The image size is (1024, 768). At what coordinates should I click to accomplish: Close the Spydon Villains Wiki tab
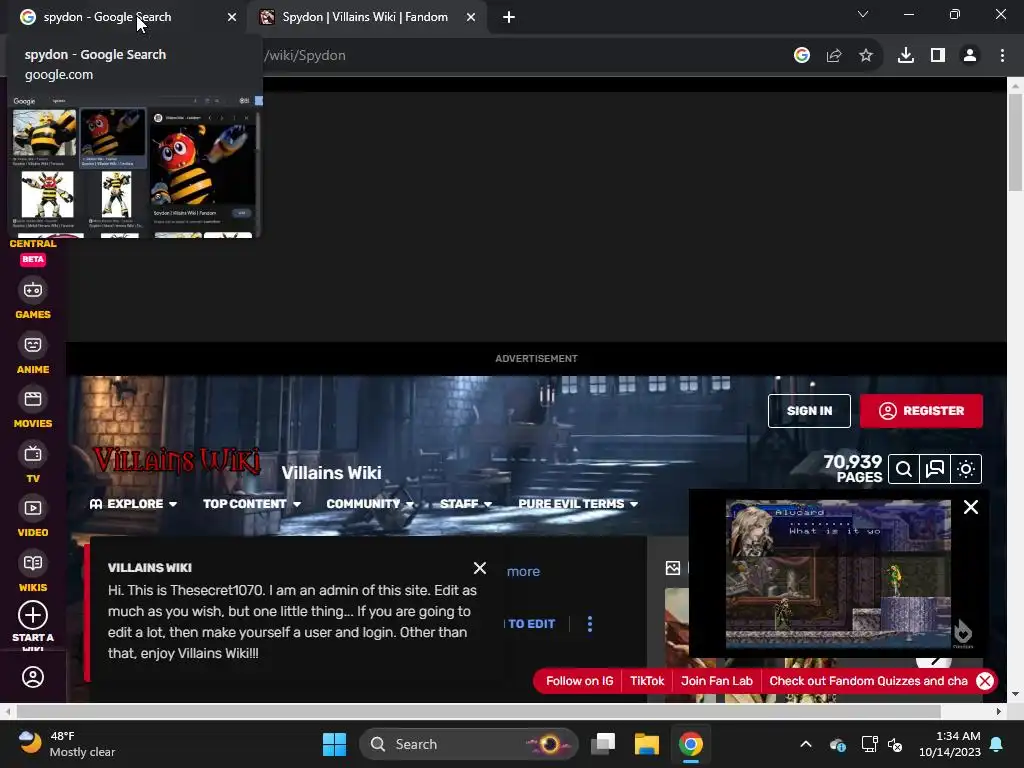471,18
